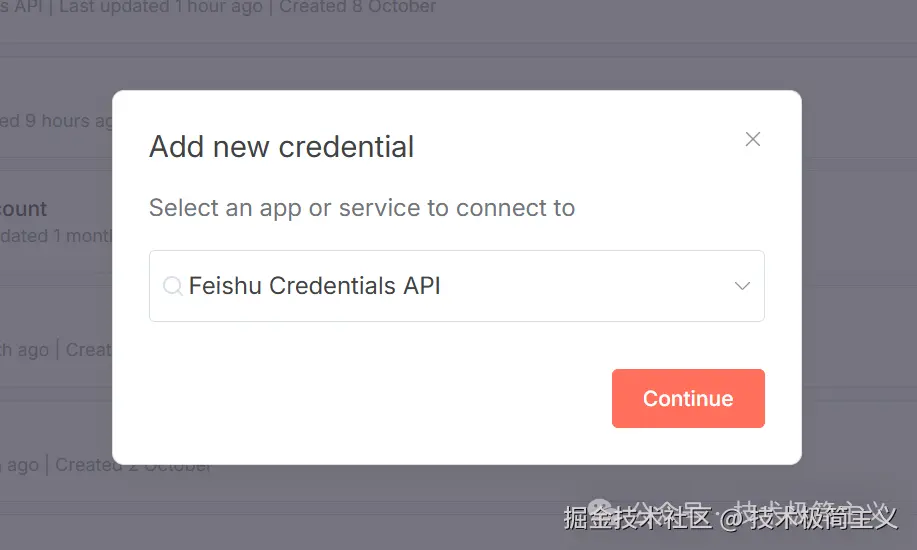Click 'Select an app or service to connect to' label

362,208
